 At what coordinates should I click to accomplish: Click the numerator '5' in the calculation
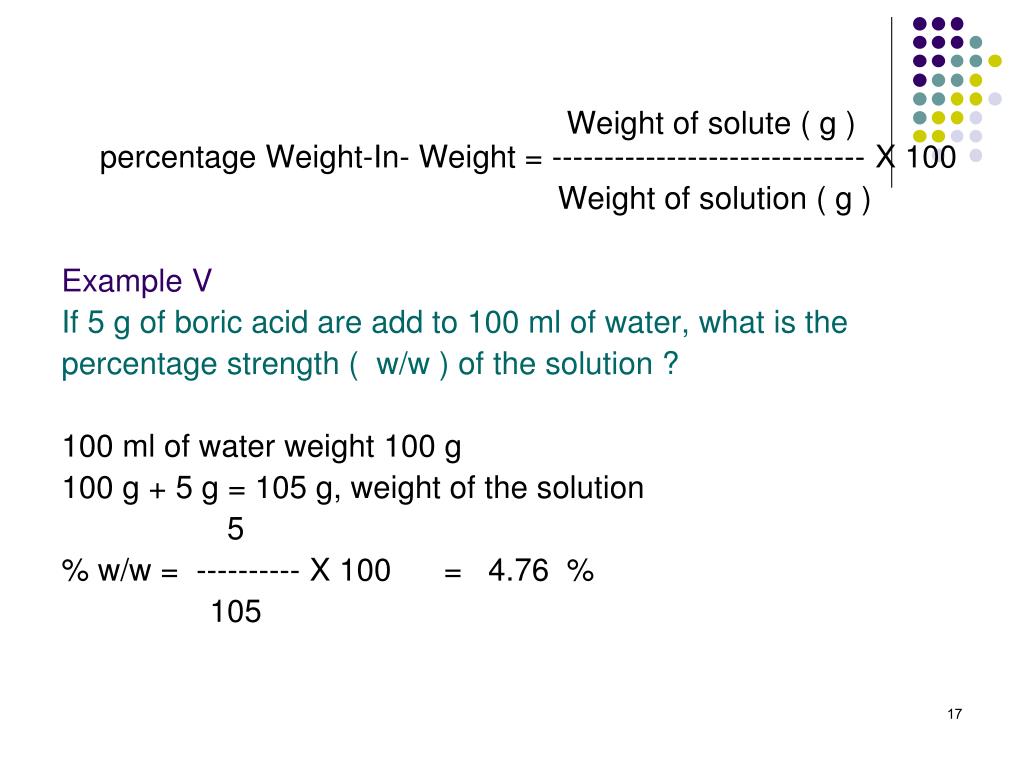coord(235,529)
